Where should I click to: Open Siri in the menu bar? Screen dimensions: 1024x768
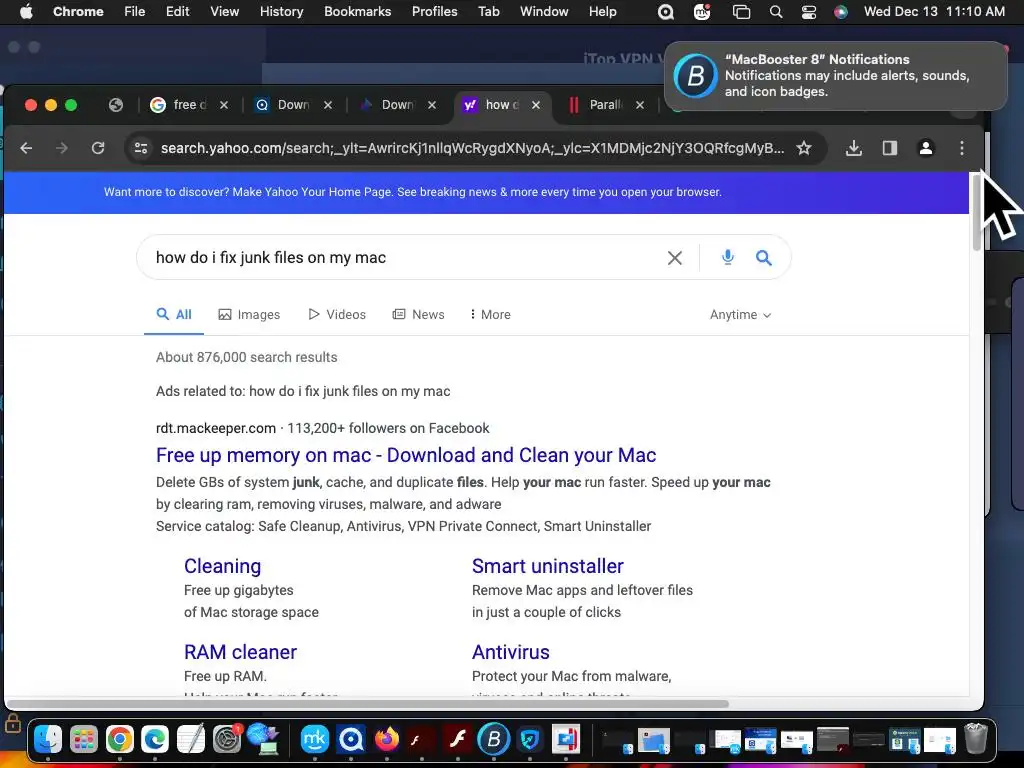pyautogui.click(x=840, y=12)
